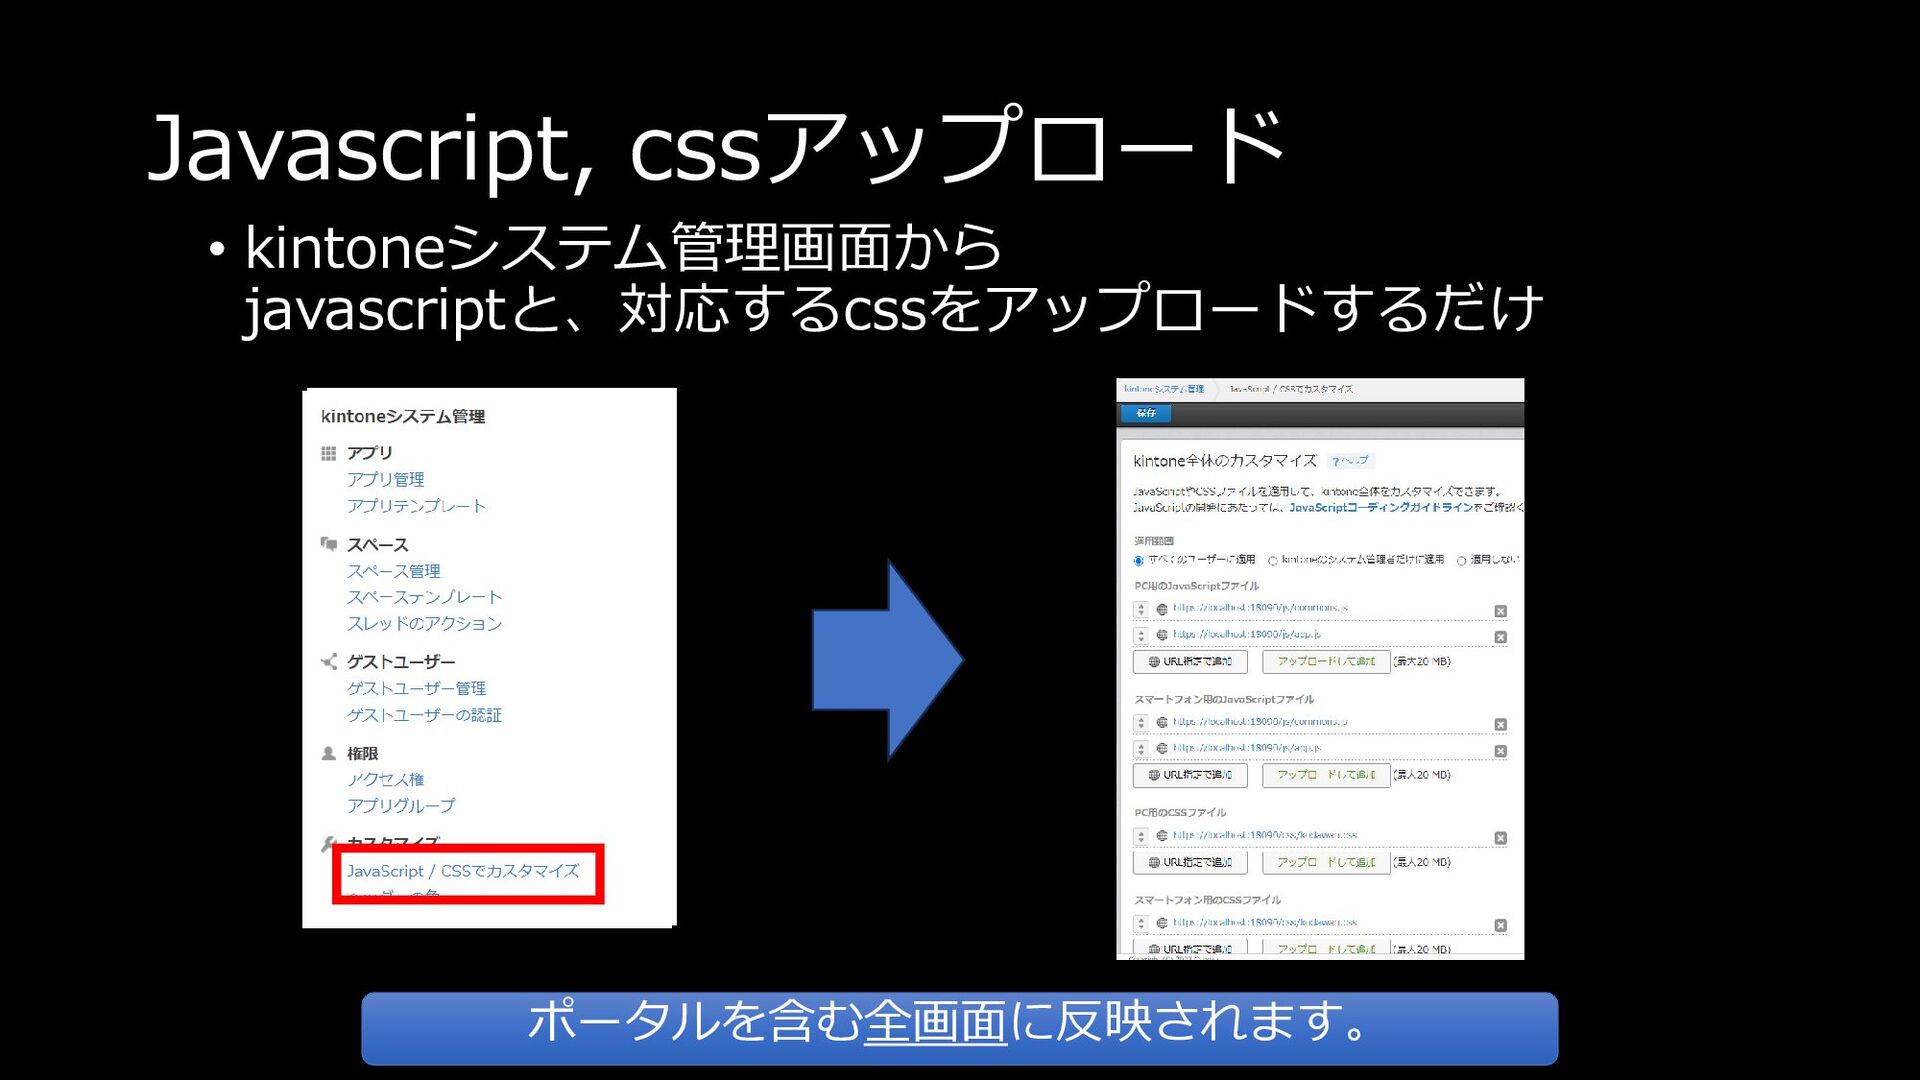Click the スマートフォン用のCSSファイル section label
1920x1080 pixels.
click(x=1207, y=900)
